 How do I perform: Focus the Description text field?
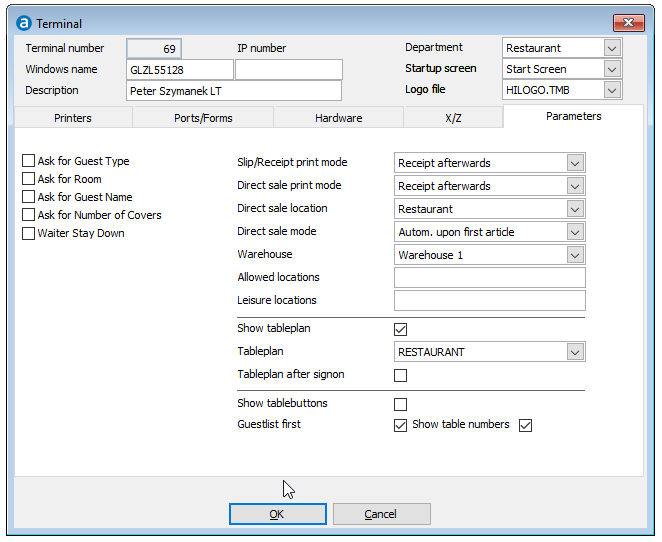(234, 91)
